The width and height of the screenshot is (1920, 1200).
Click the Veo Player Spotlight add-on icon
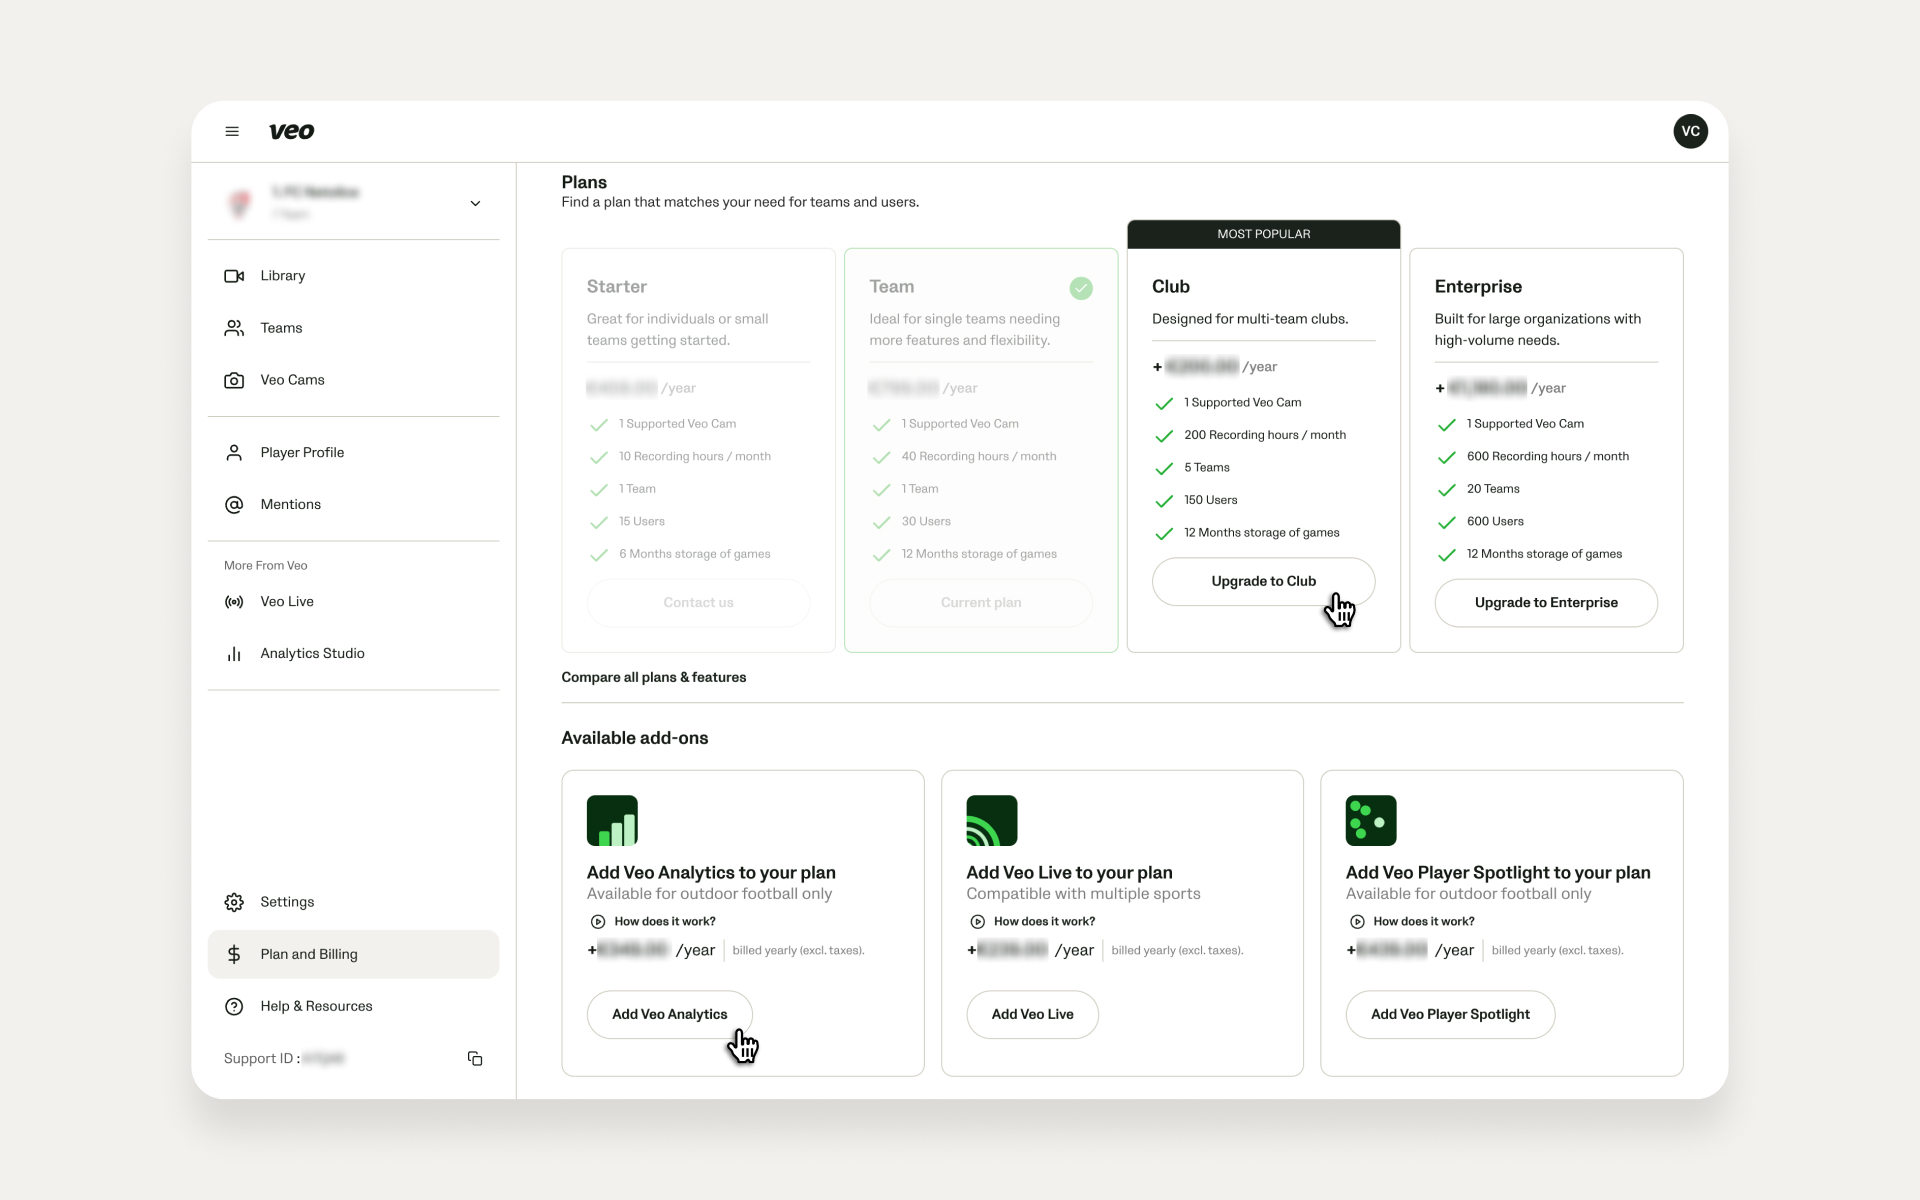[1371, 821]
